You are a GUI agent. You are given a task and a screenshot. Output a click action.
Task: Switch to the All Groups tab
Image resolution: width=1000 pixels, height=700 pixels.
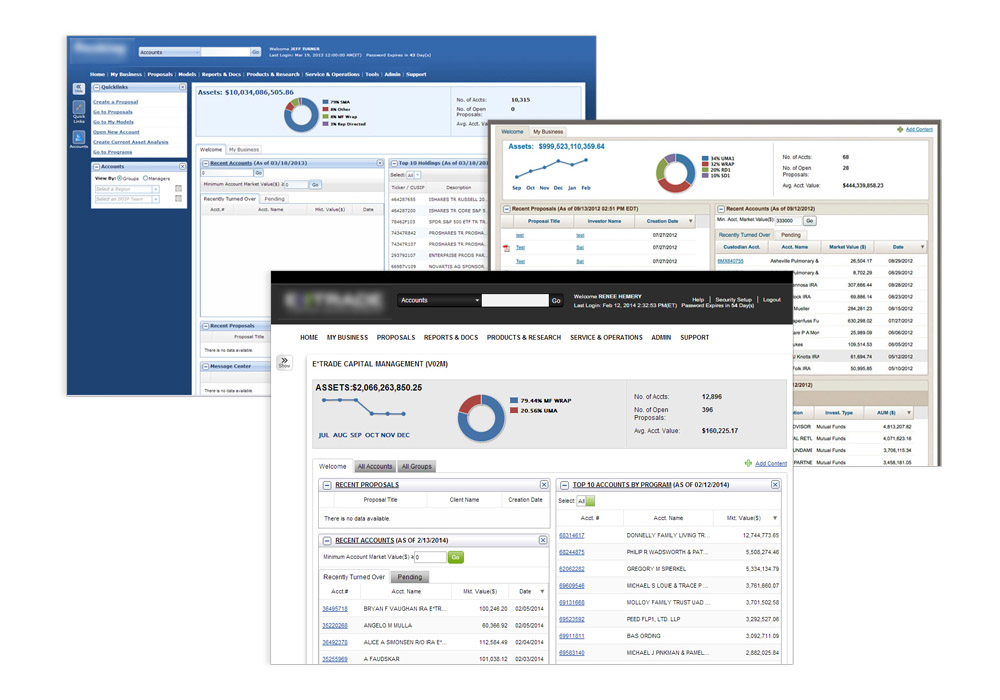pos(416,467)
